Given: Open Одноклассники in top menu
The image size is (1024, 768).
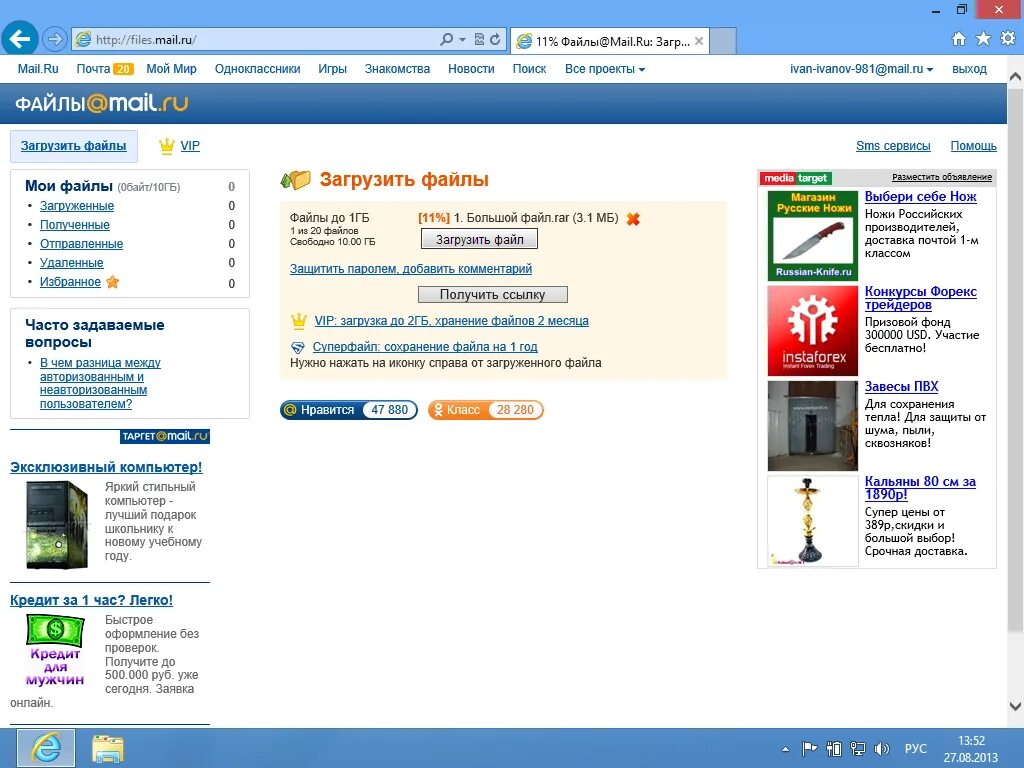Looking at the screenshot, I should coord(257,69).
